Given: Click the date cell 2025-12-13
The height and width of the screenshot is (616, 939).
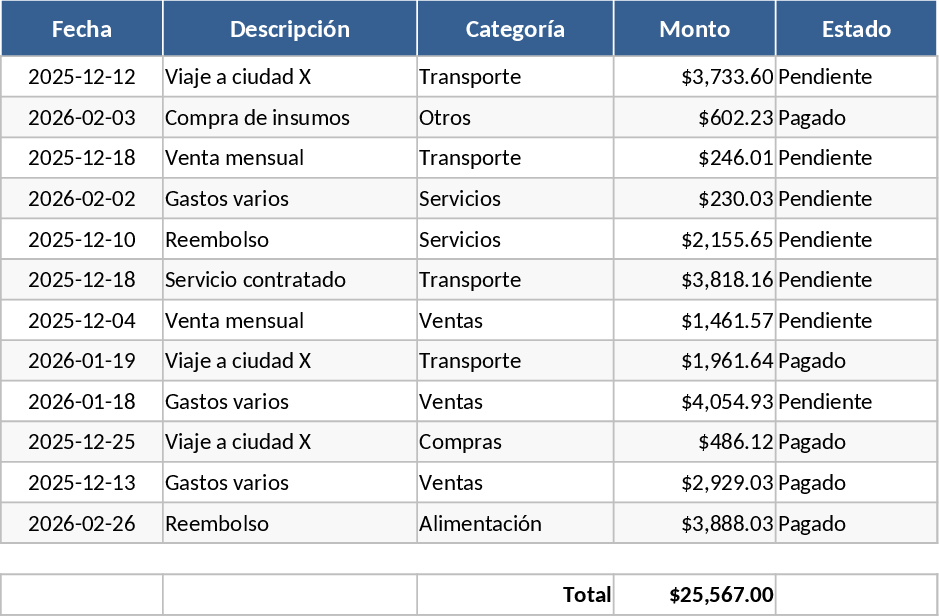Looking at the screenshot, I should [82, 483].
